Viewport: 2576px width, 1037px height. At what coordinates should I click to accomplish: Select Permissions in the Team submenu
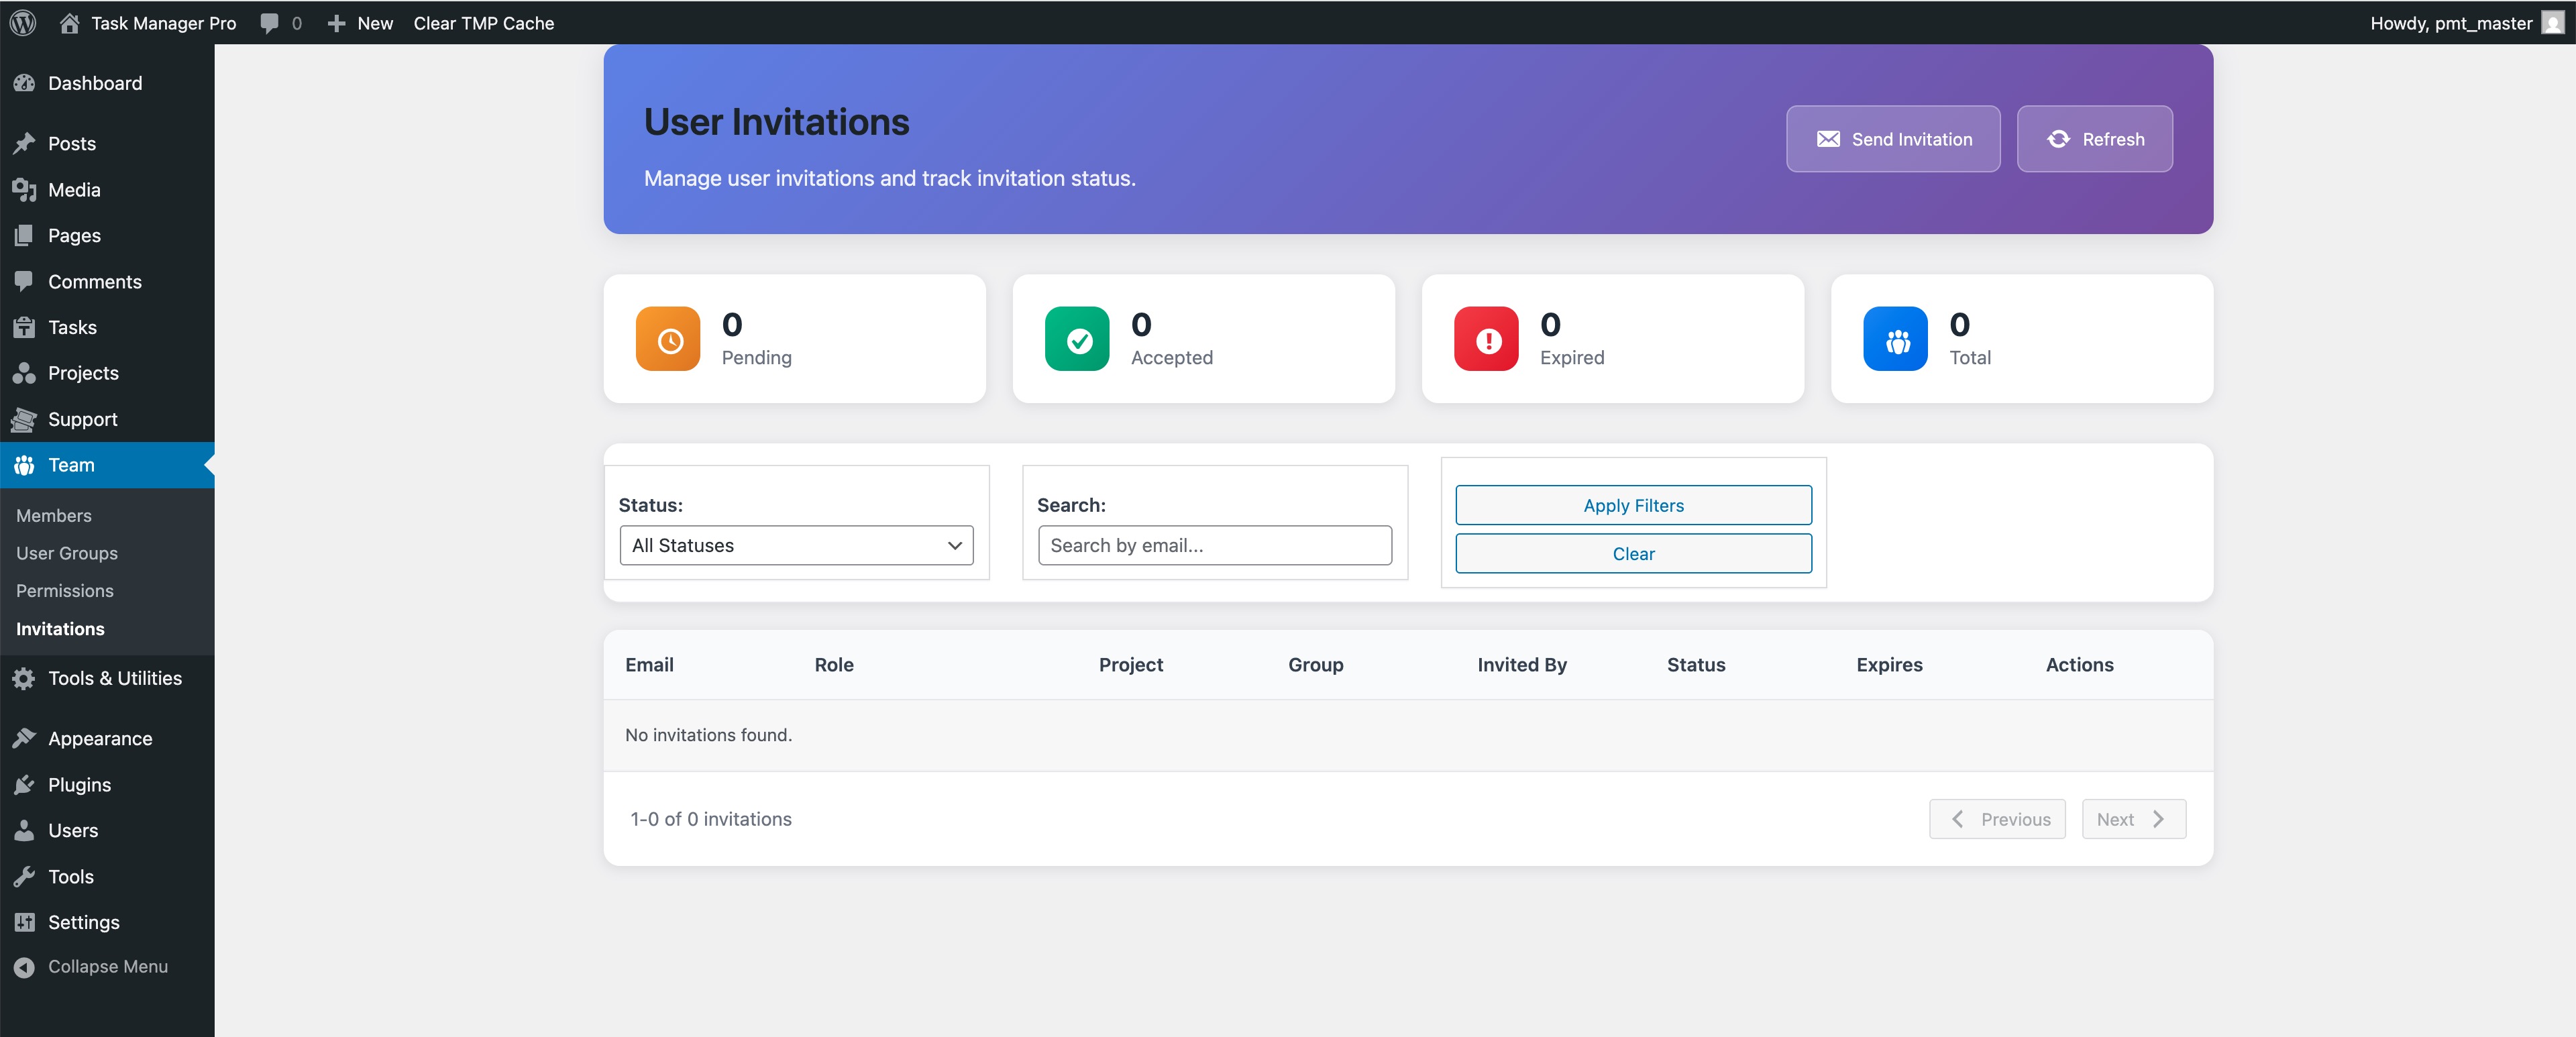pos(65,591)
